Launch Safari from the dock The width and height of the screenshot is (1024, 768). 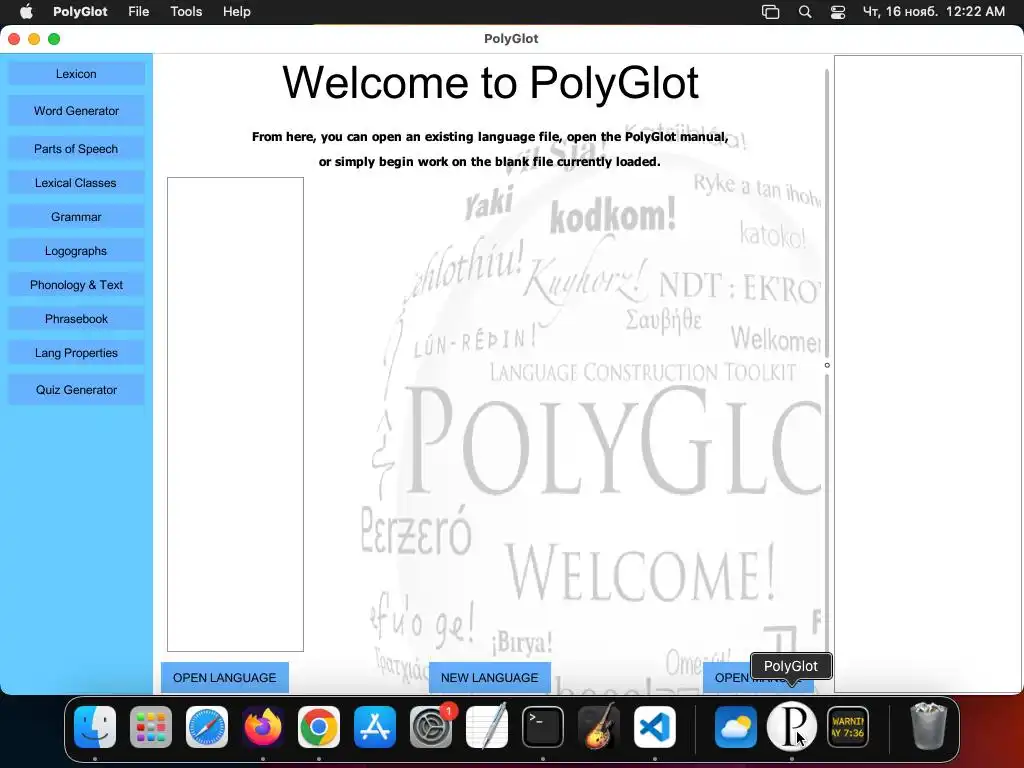pyautogui.click(x=207, y=727)
